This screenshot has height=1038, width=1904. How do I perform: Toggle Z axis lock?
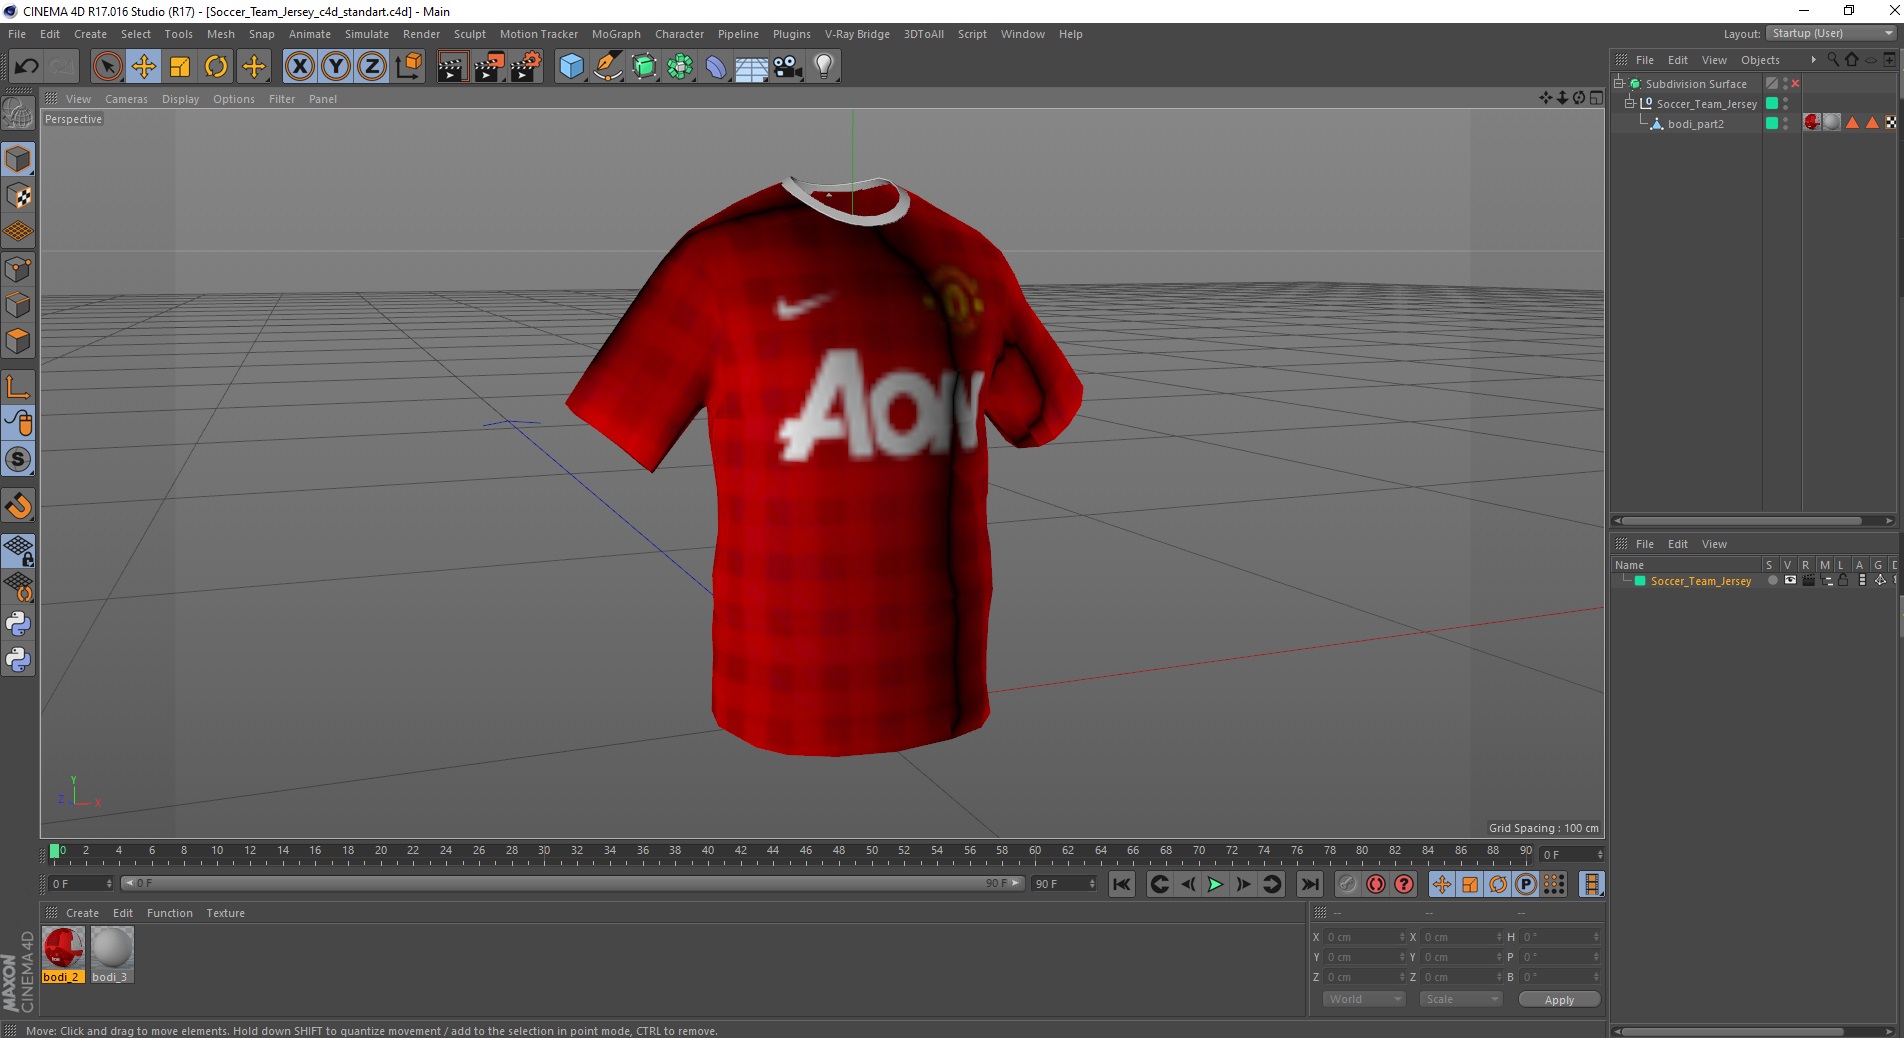[372, 67]
